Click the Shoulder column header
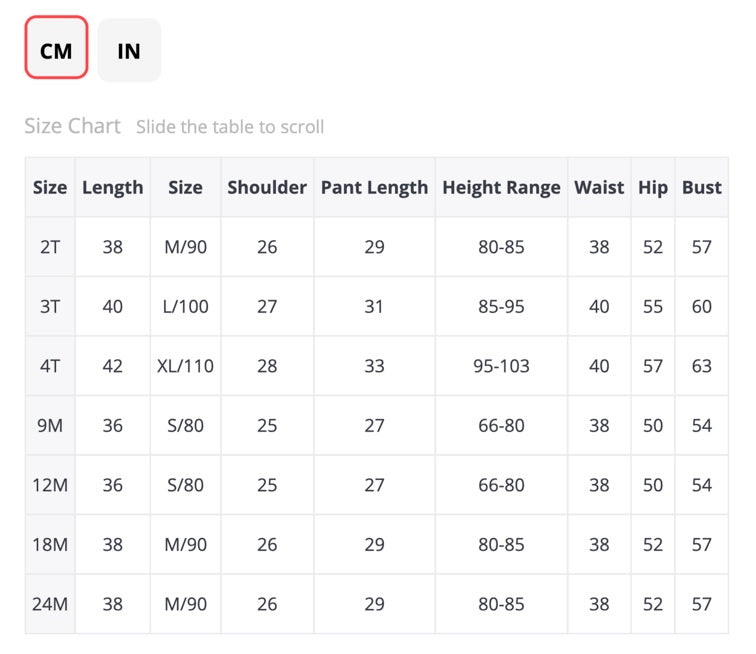756x654 pixels. click(x=267, y=187)
